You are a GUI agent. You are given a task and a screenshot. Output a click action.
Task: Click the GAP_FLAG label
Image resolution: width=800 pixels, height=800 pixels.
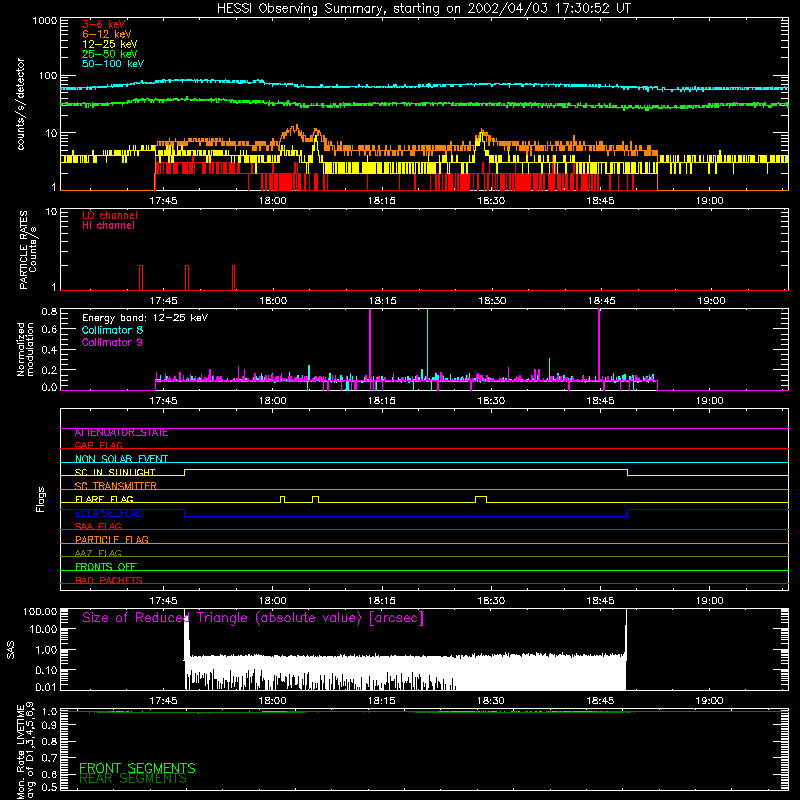pos(98,445)
